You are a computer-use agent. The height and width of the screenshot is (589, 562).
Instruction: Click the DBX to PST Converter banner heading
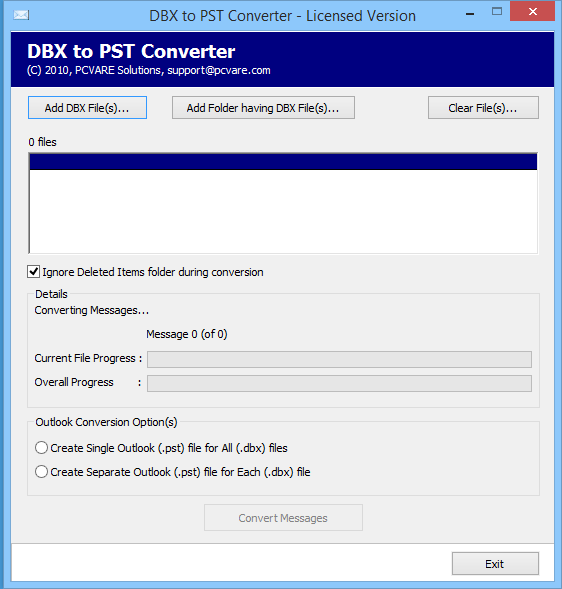[x=131, y=51]
